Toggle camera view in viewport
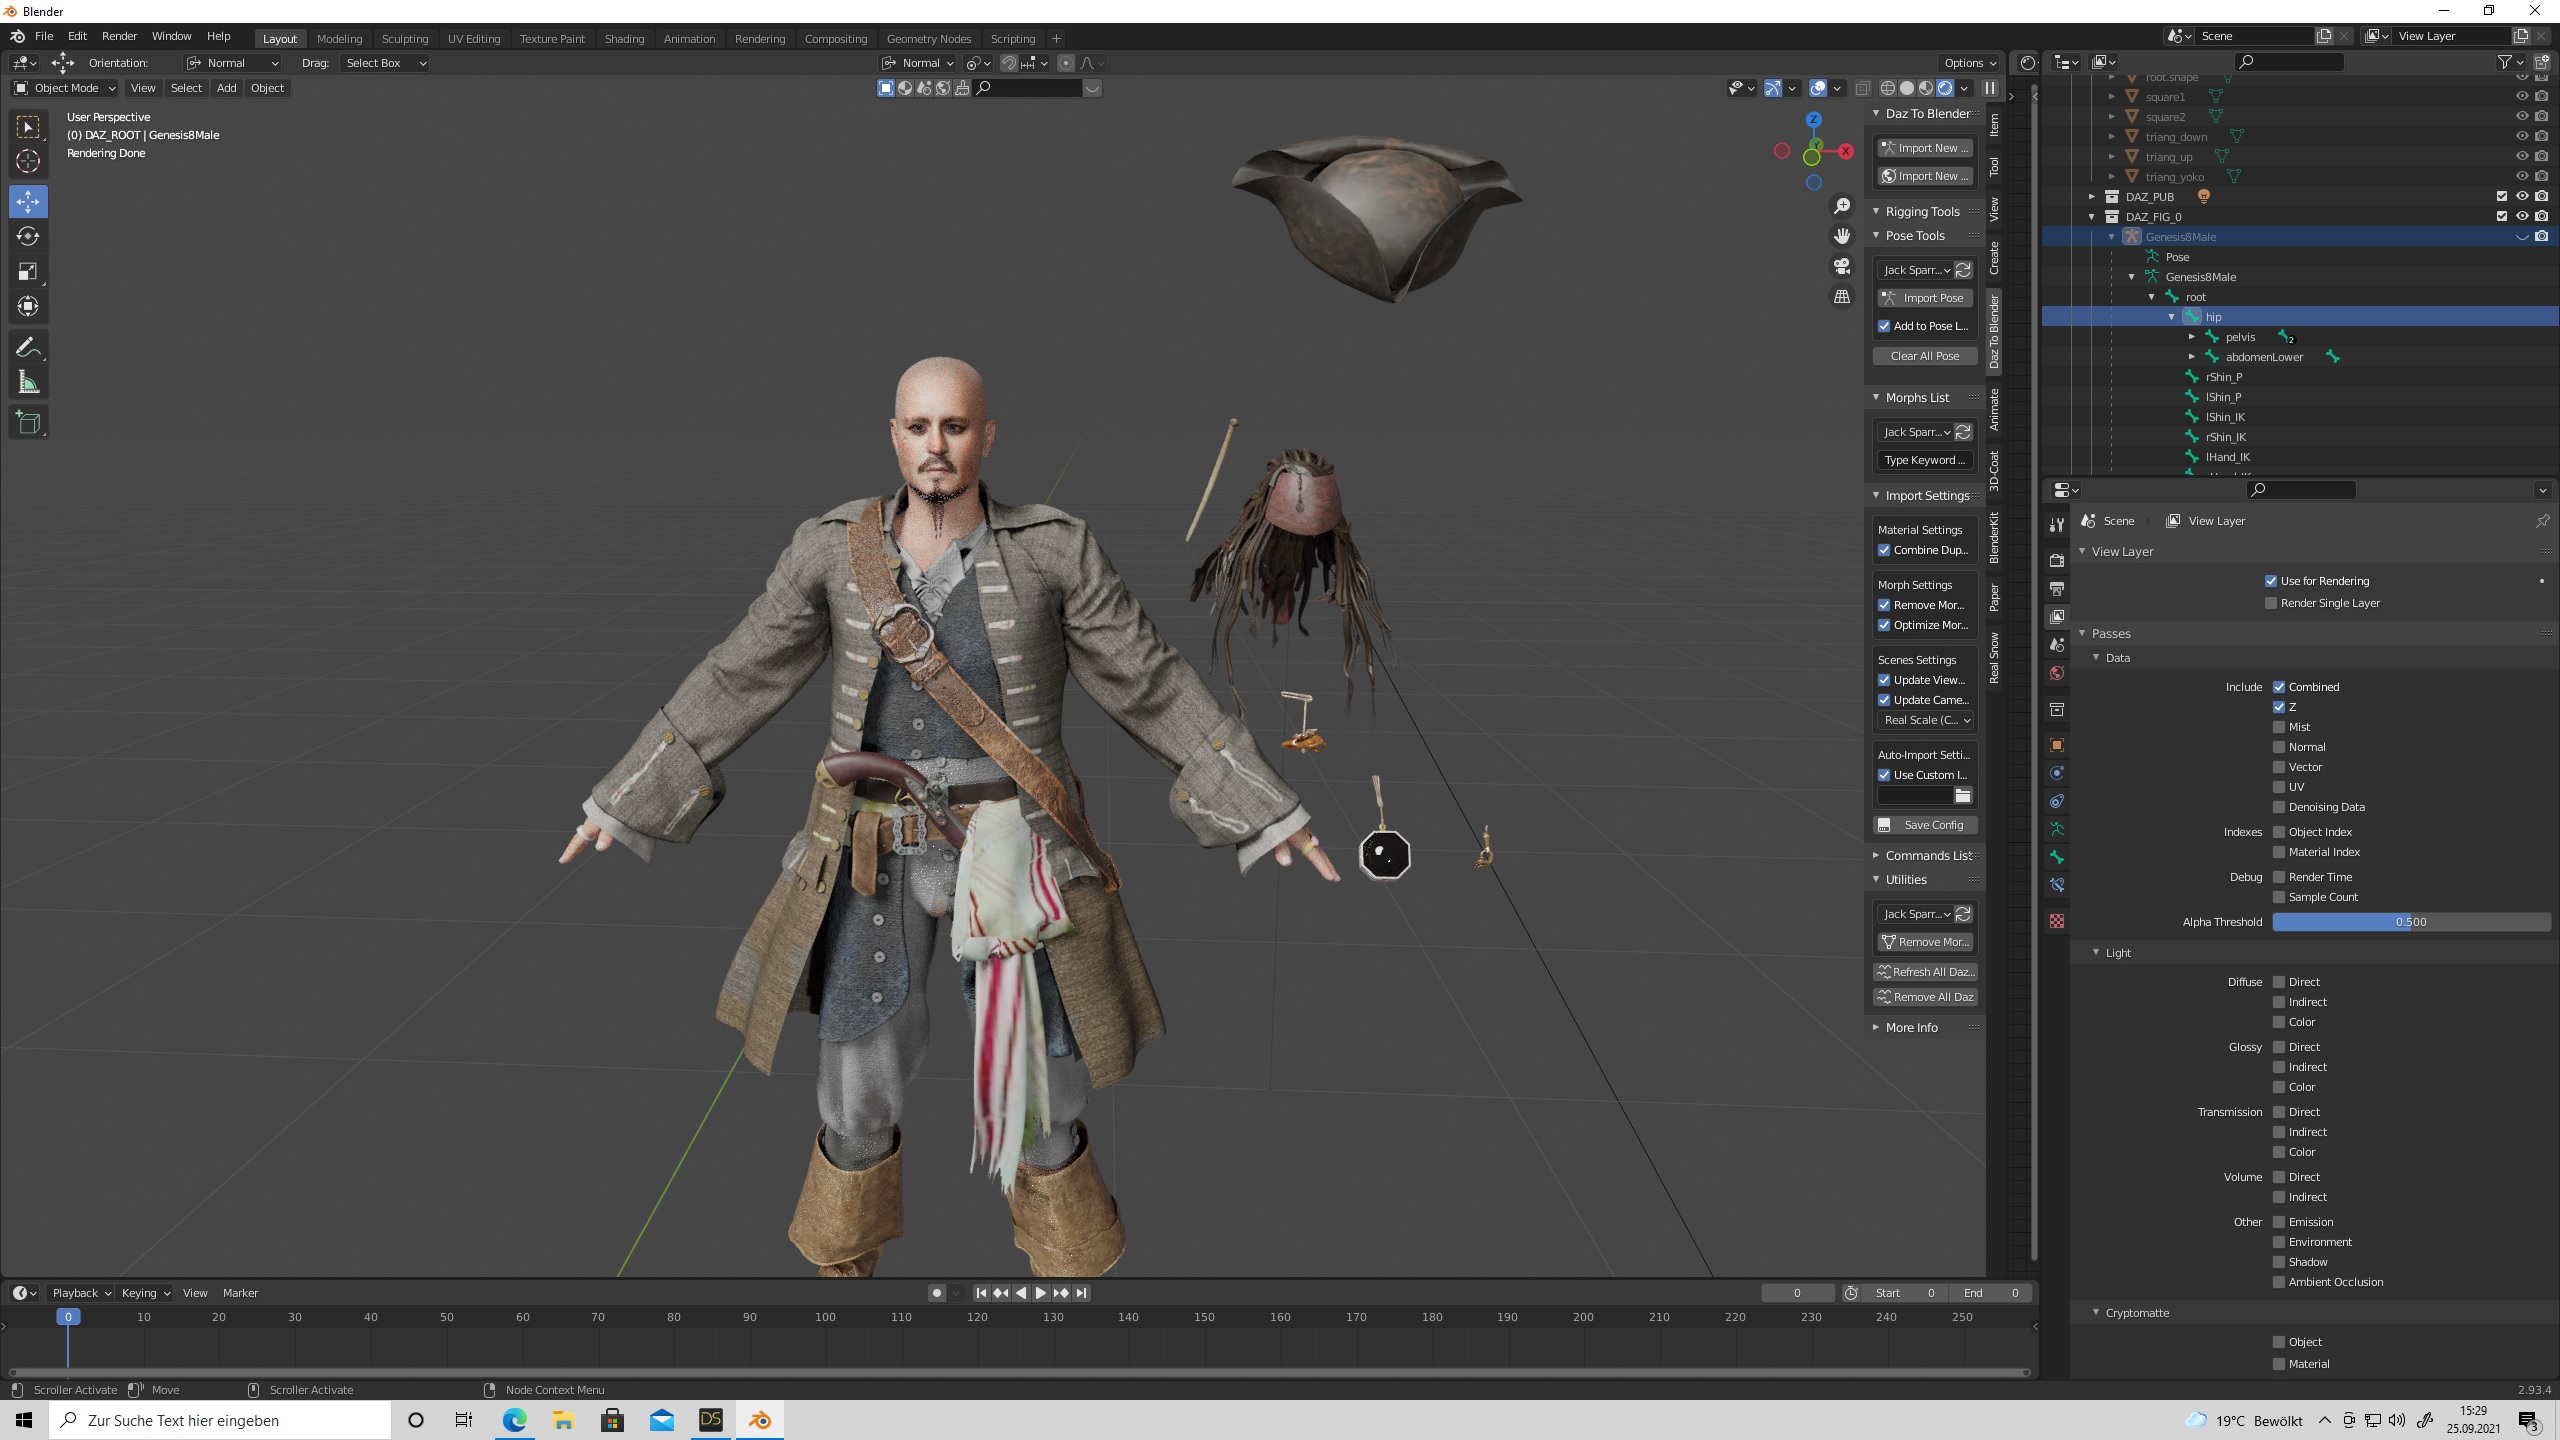Viewport: 2560px width, 1440px height. point(1841,266)
